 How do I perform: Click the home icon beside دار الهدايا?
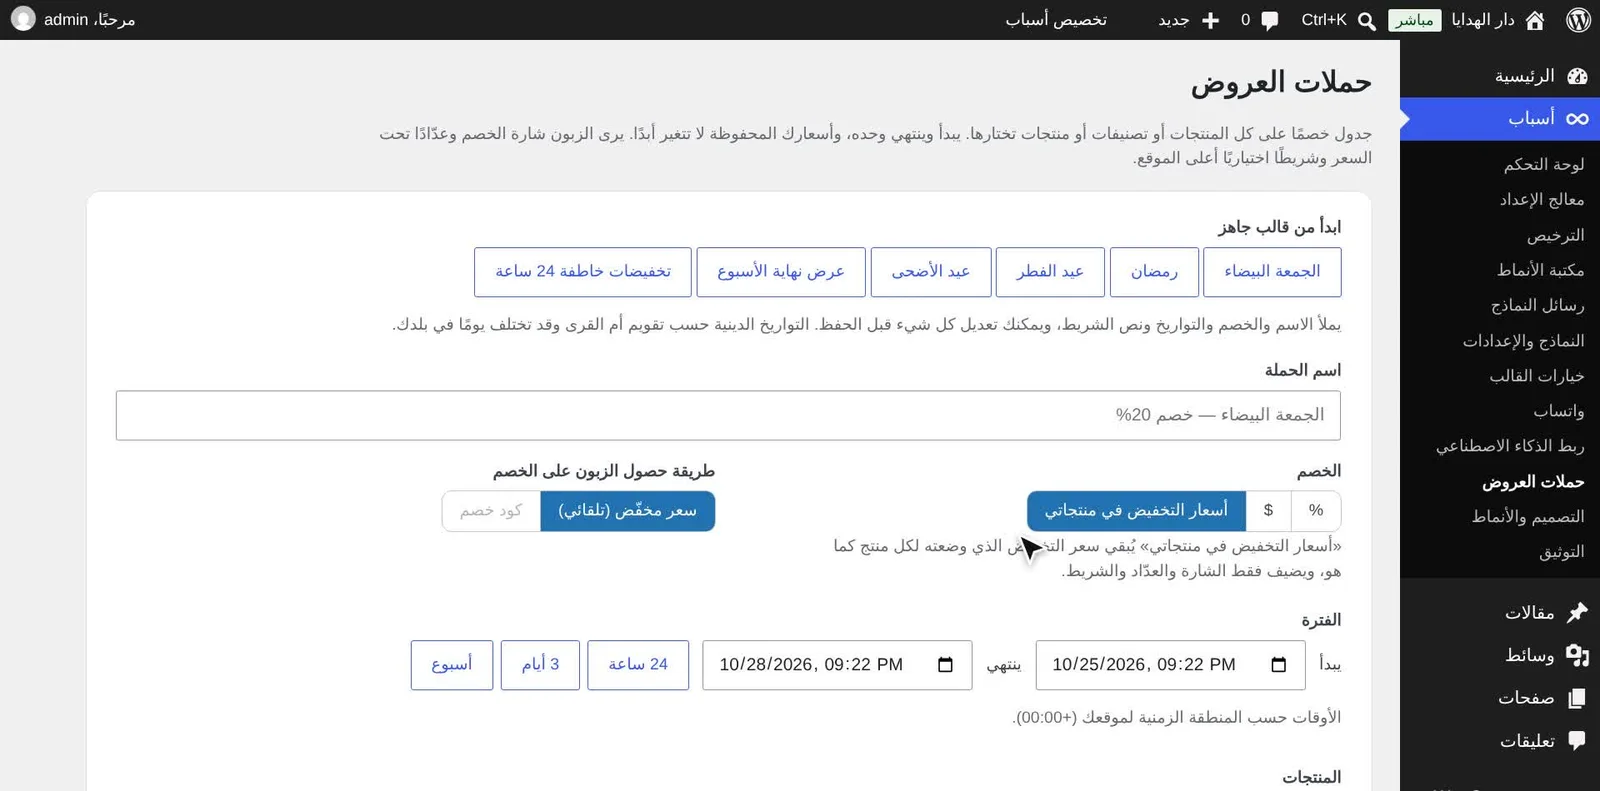[x=1535, y=20]
